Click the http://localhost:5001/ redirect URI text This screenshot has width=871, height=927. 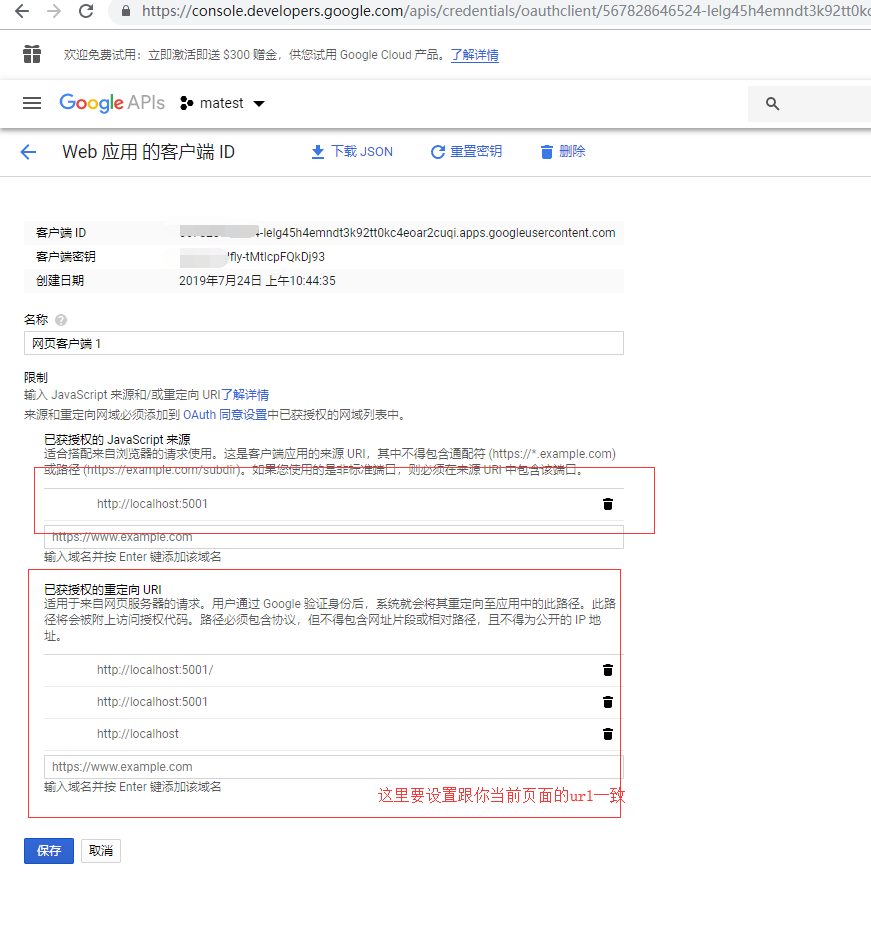click(x=155, y=670)
